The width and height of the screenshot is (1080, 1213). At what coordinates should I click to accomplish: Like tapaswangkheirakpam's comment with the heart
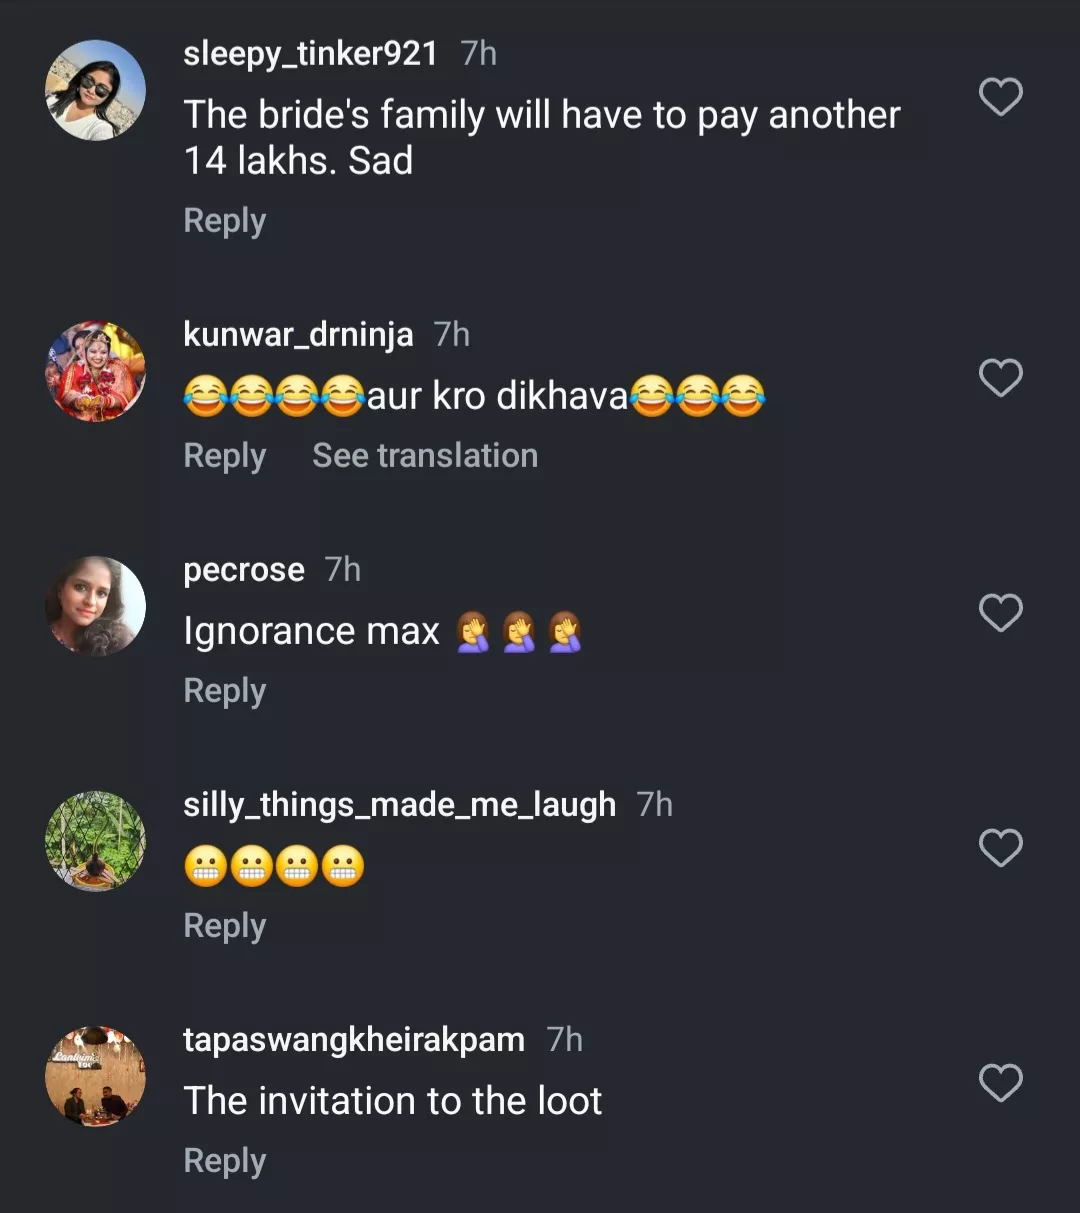point(1000,1083)
